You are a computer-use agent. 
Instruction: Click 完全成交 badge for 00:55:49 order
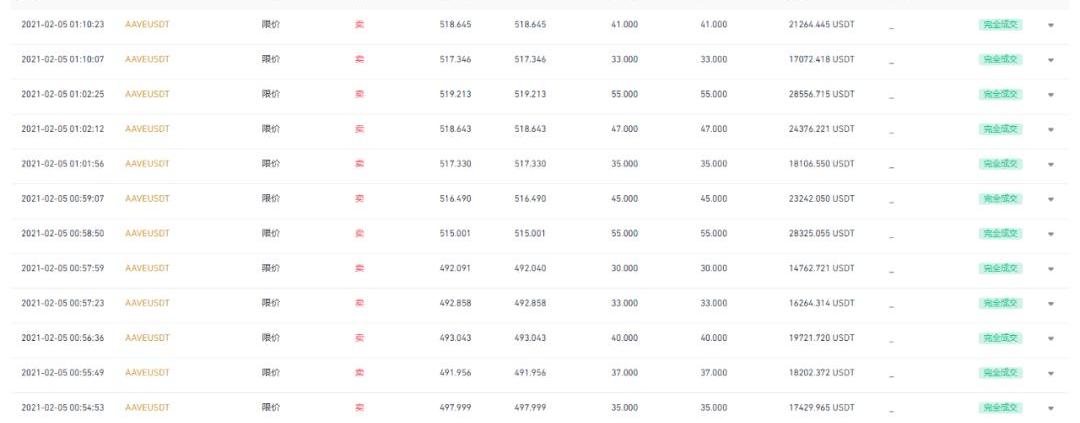[x=999, y=372]
